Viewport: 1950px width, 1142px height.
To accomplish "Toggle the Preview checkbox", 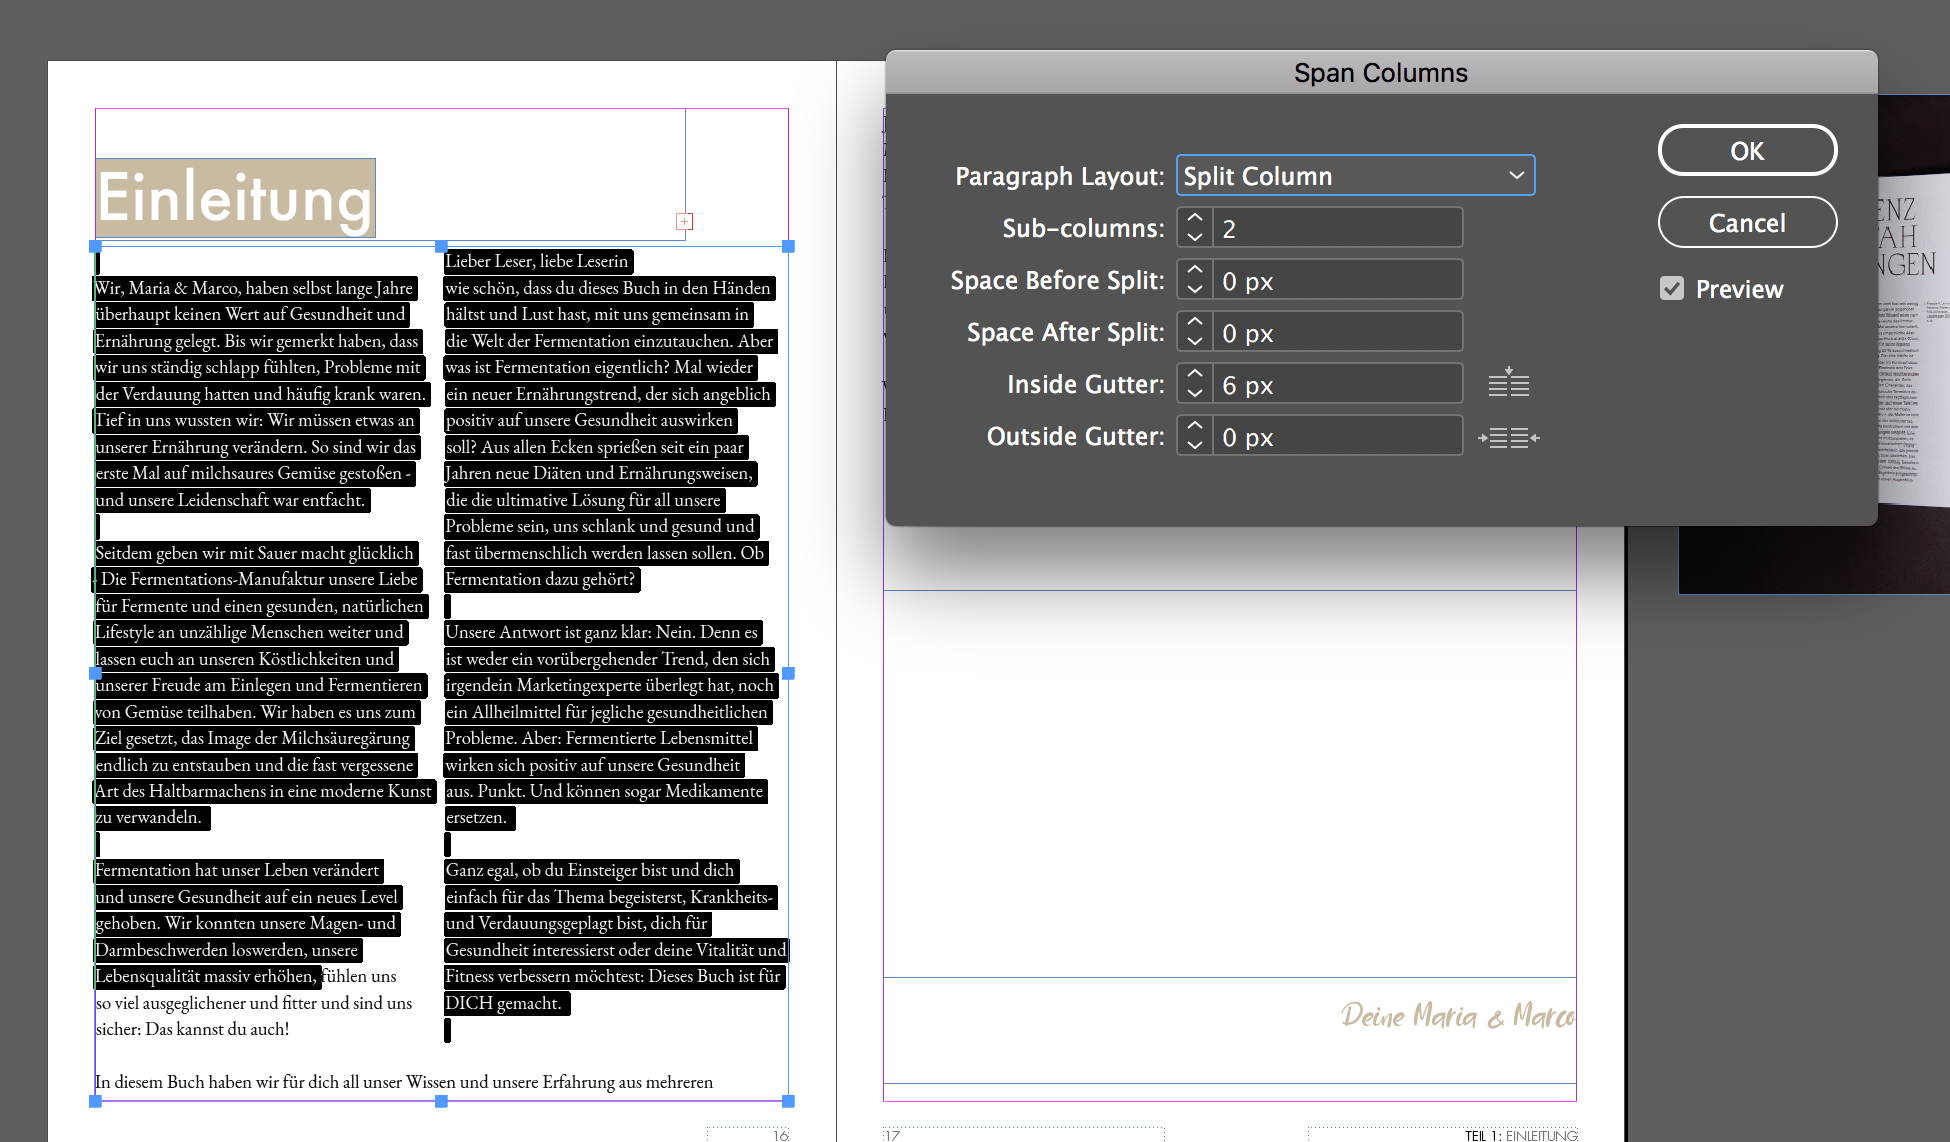I will click(1672, 289).
